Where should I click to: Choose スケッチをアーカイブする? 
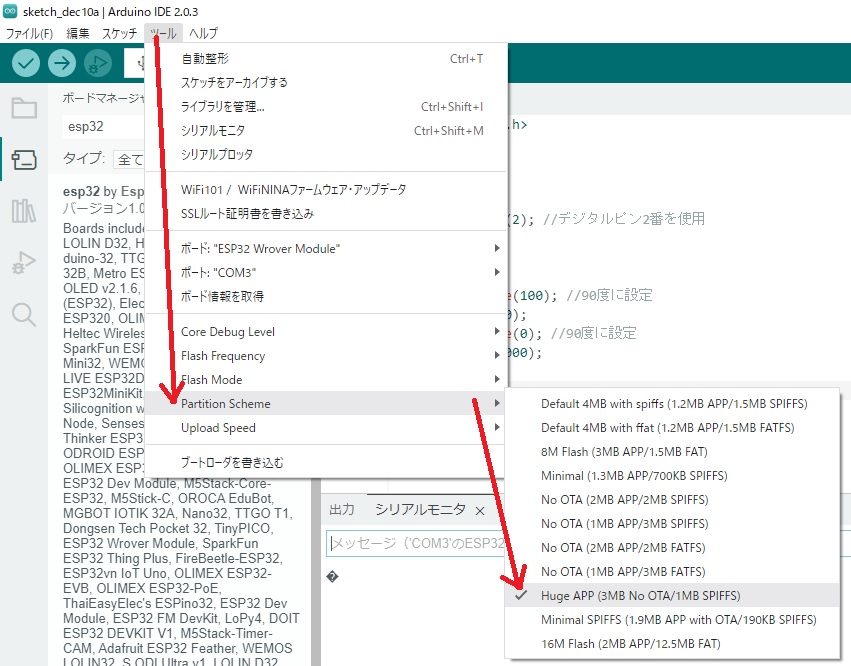pos(326,83)
